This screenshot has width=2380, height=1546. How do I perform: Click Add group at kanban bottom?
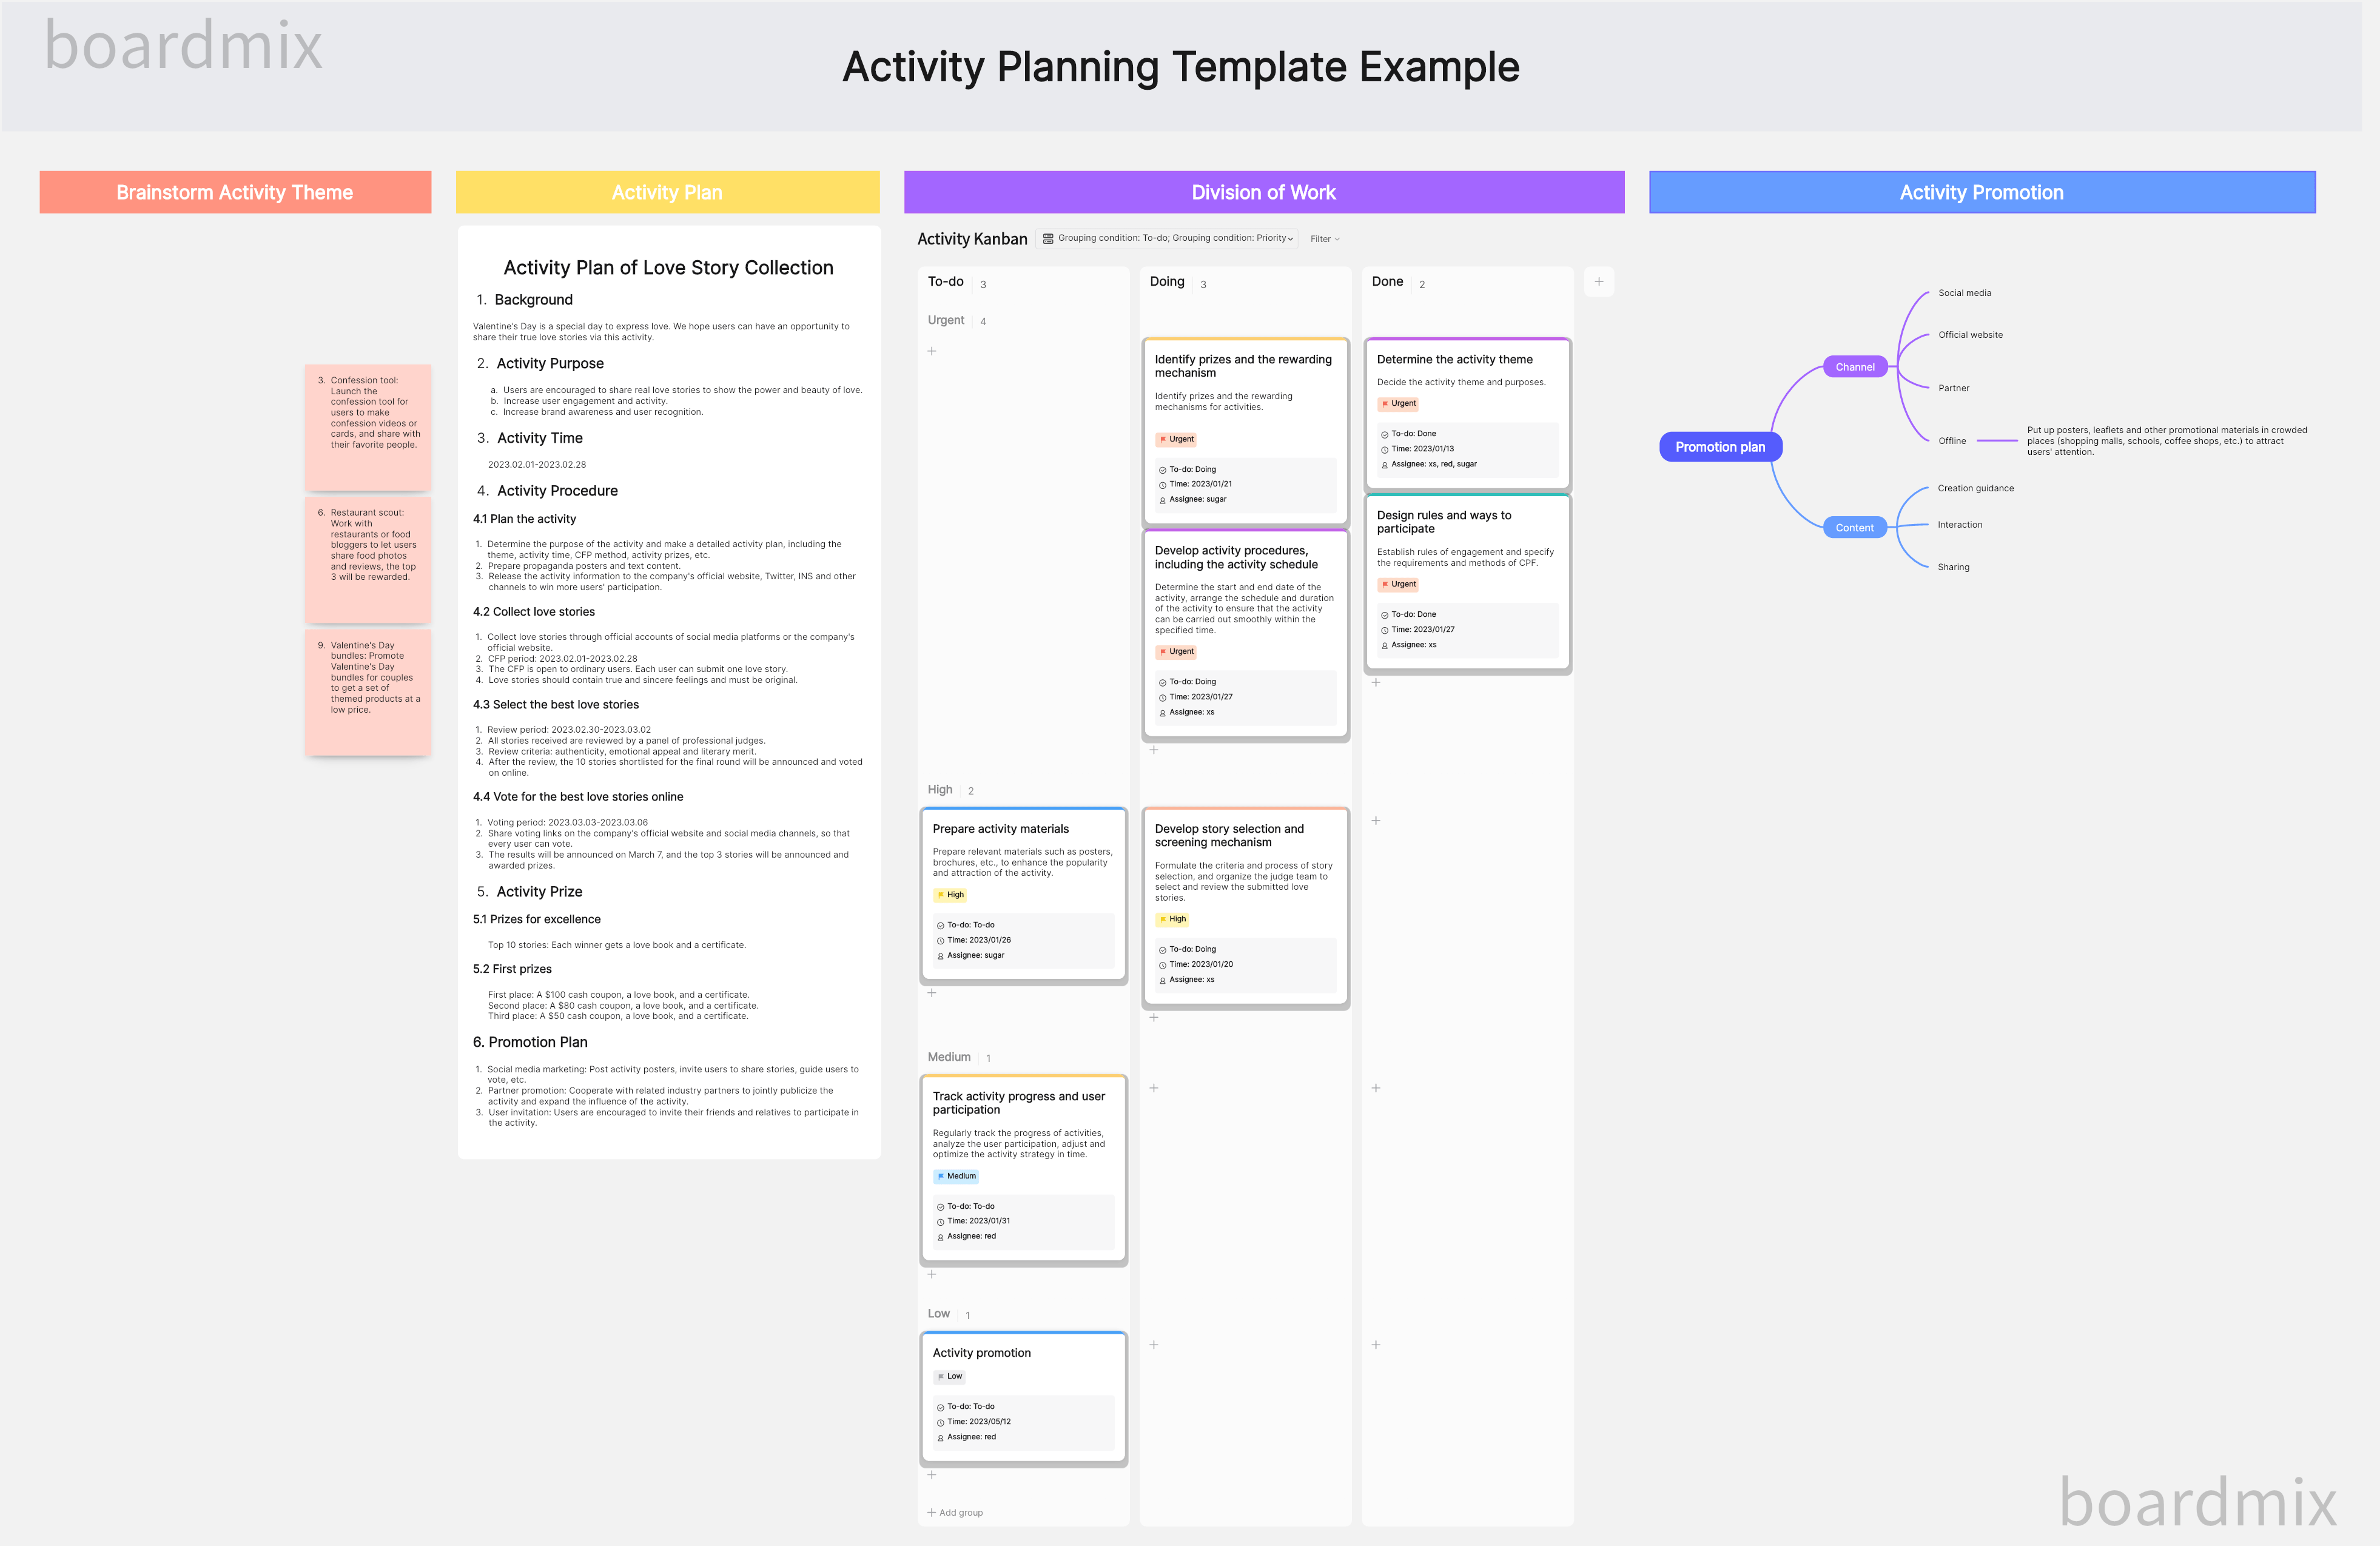tap(955, 1512)
